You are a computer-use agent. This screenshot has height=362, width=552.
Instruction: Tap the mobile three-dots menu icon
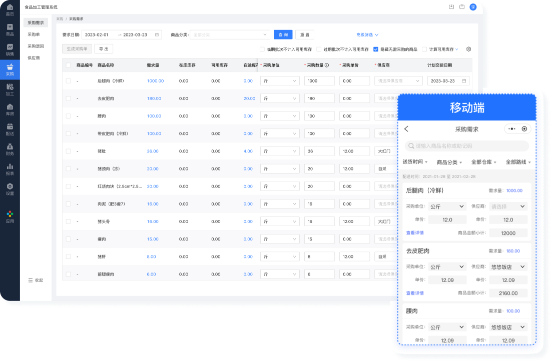[x=512, y=129]
